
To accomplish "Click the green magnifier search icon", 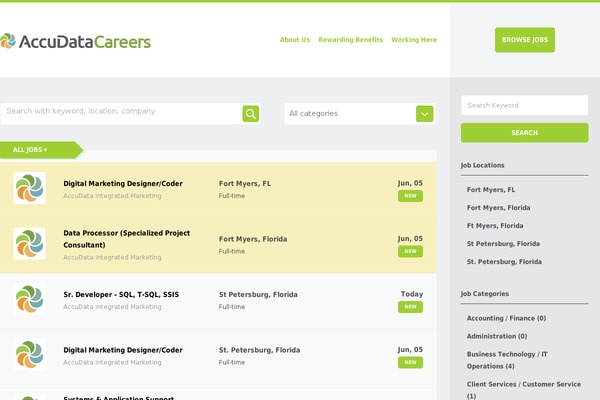I will click(x=251, y=114).
